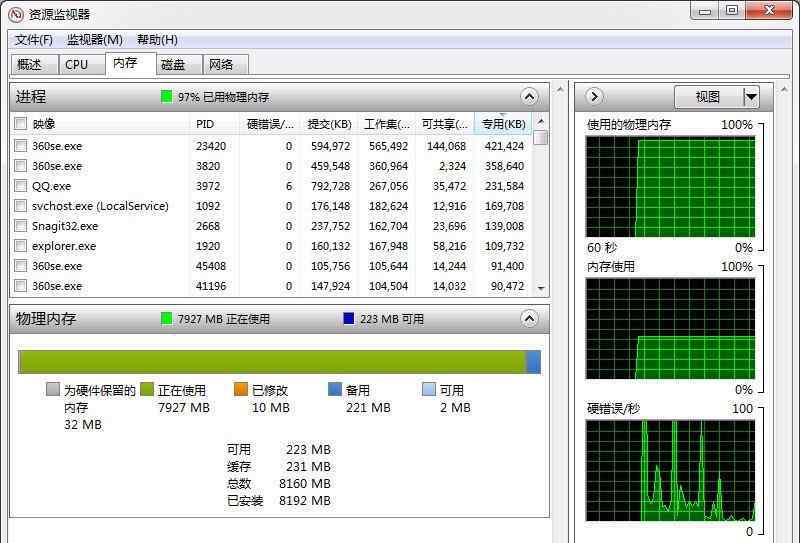
Task: Click the 421,424 private memory value
Action: (x=504, y=146)
